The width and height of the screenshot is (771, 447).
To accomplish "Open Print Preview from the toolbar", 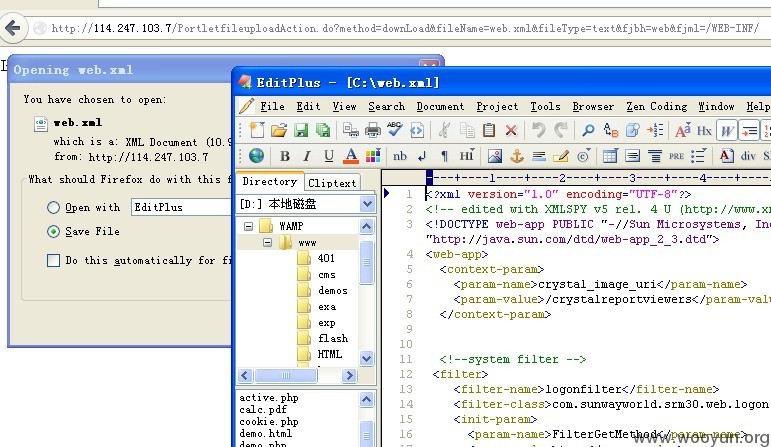I will click(x=351, y=130).
